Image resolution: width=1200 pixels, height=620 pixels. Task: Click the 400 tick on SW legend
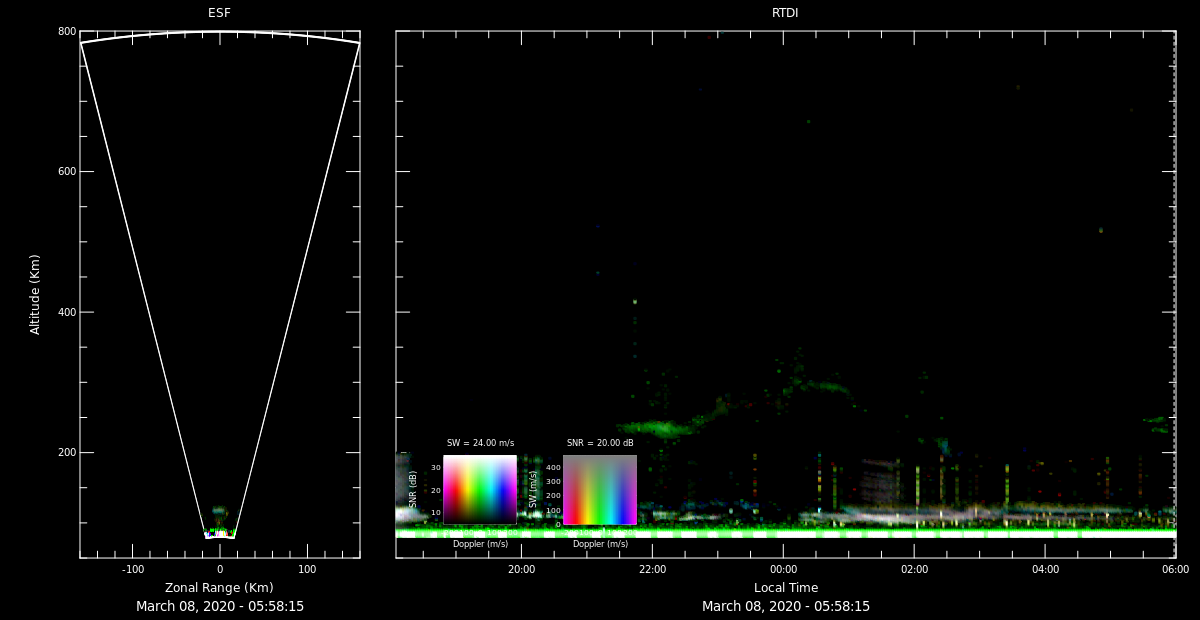[552, 467]
